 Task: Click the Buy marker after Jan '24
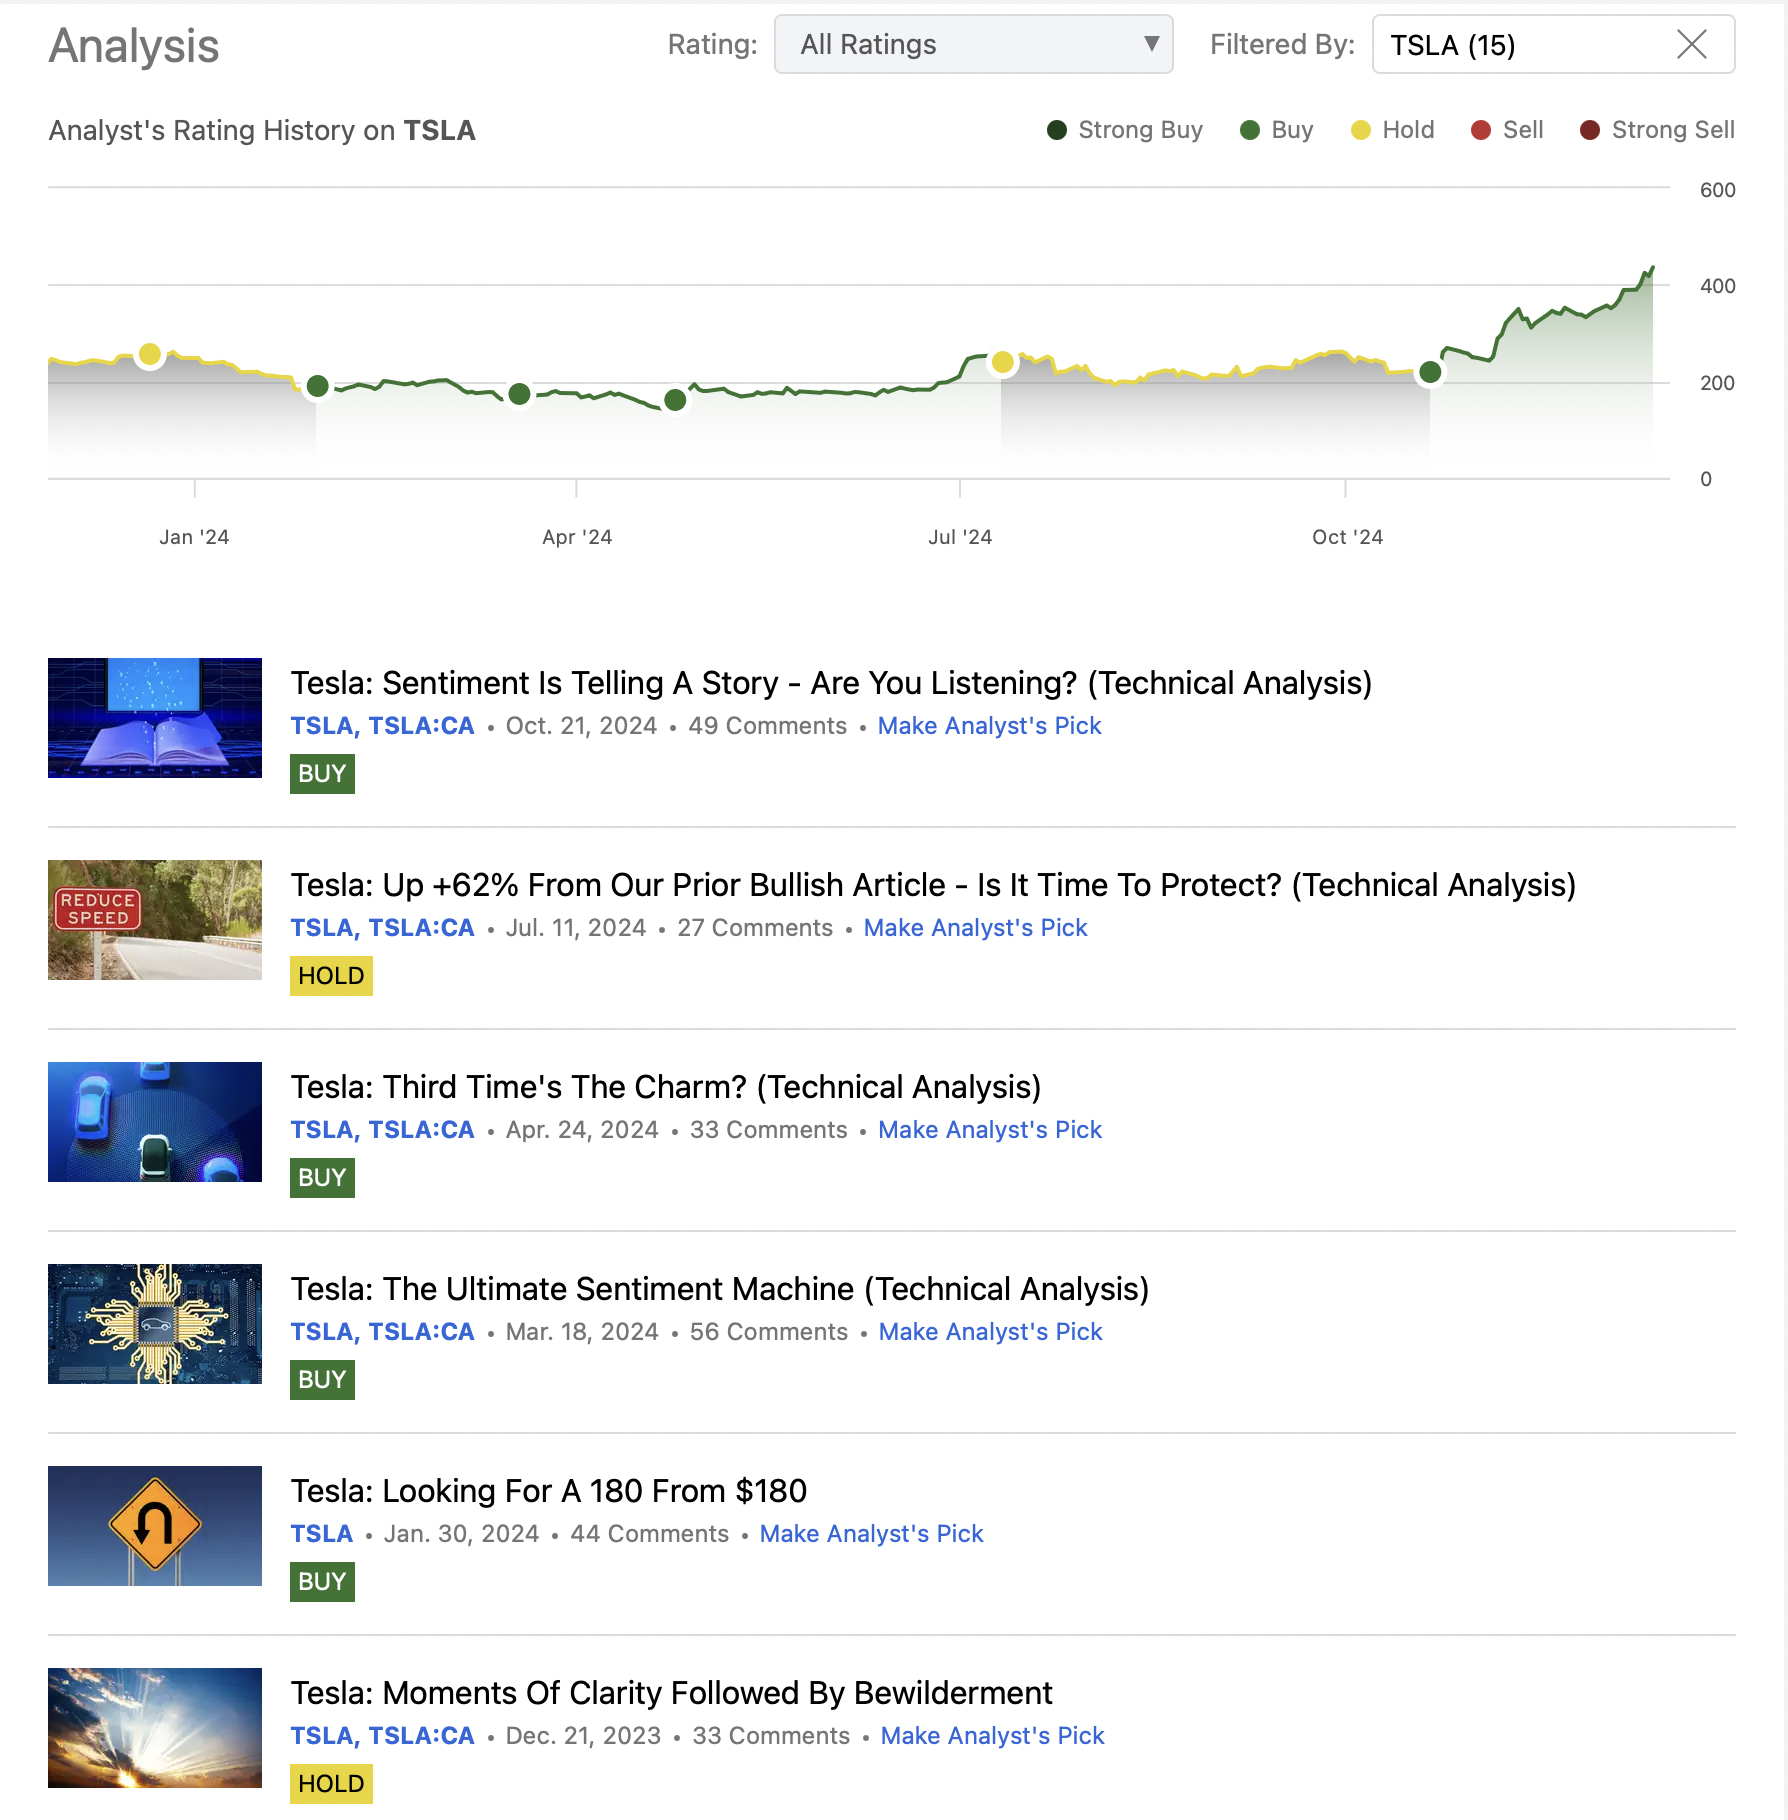318,386
